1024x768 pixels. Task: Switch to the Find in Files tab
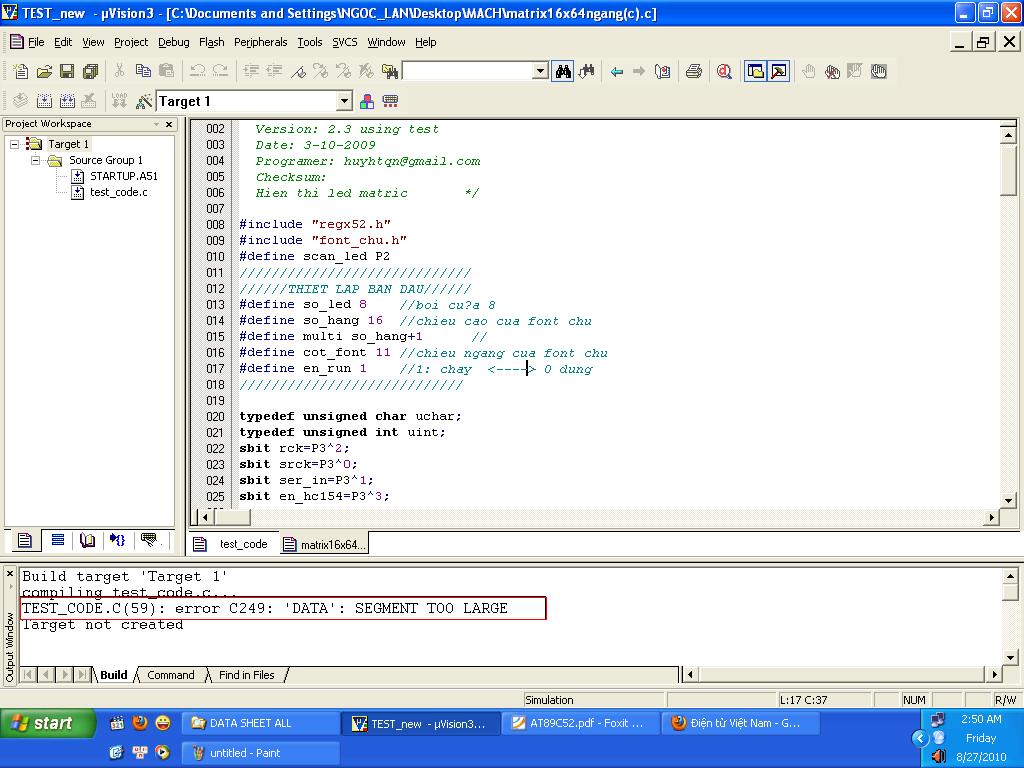tap(246, 675)
